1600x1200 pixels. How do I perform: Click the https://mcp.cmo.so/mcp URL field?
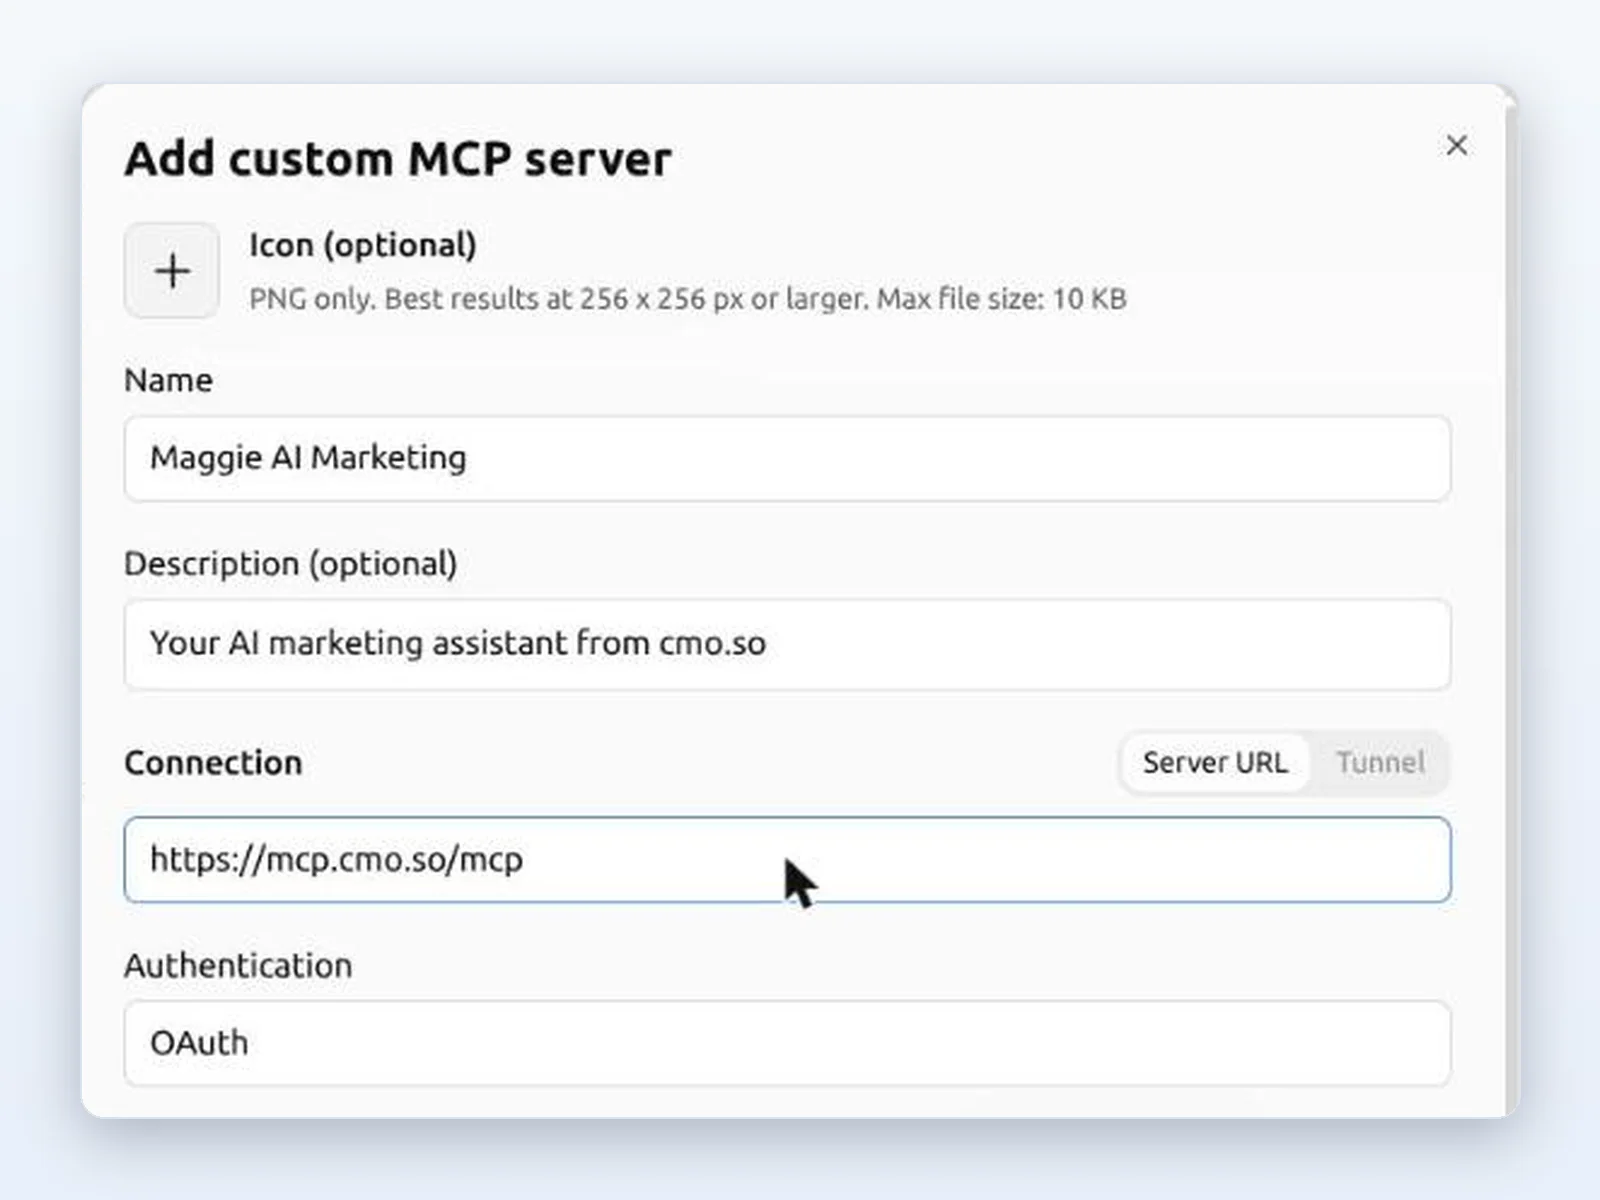(x=787, y=860)
